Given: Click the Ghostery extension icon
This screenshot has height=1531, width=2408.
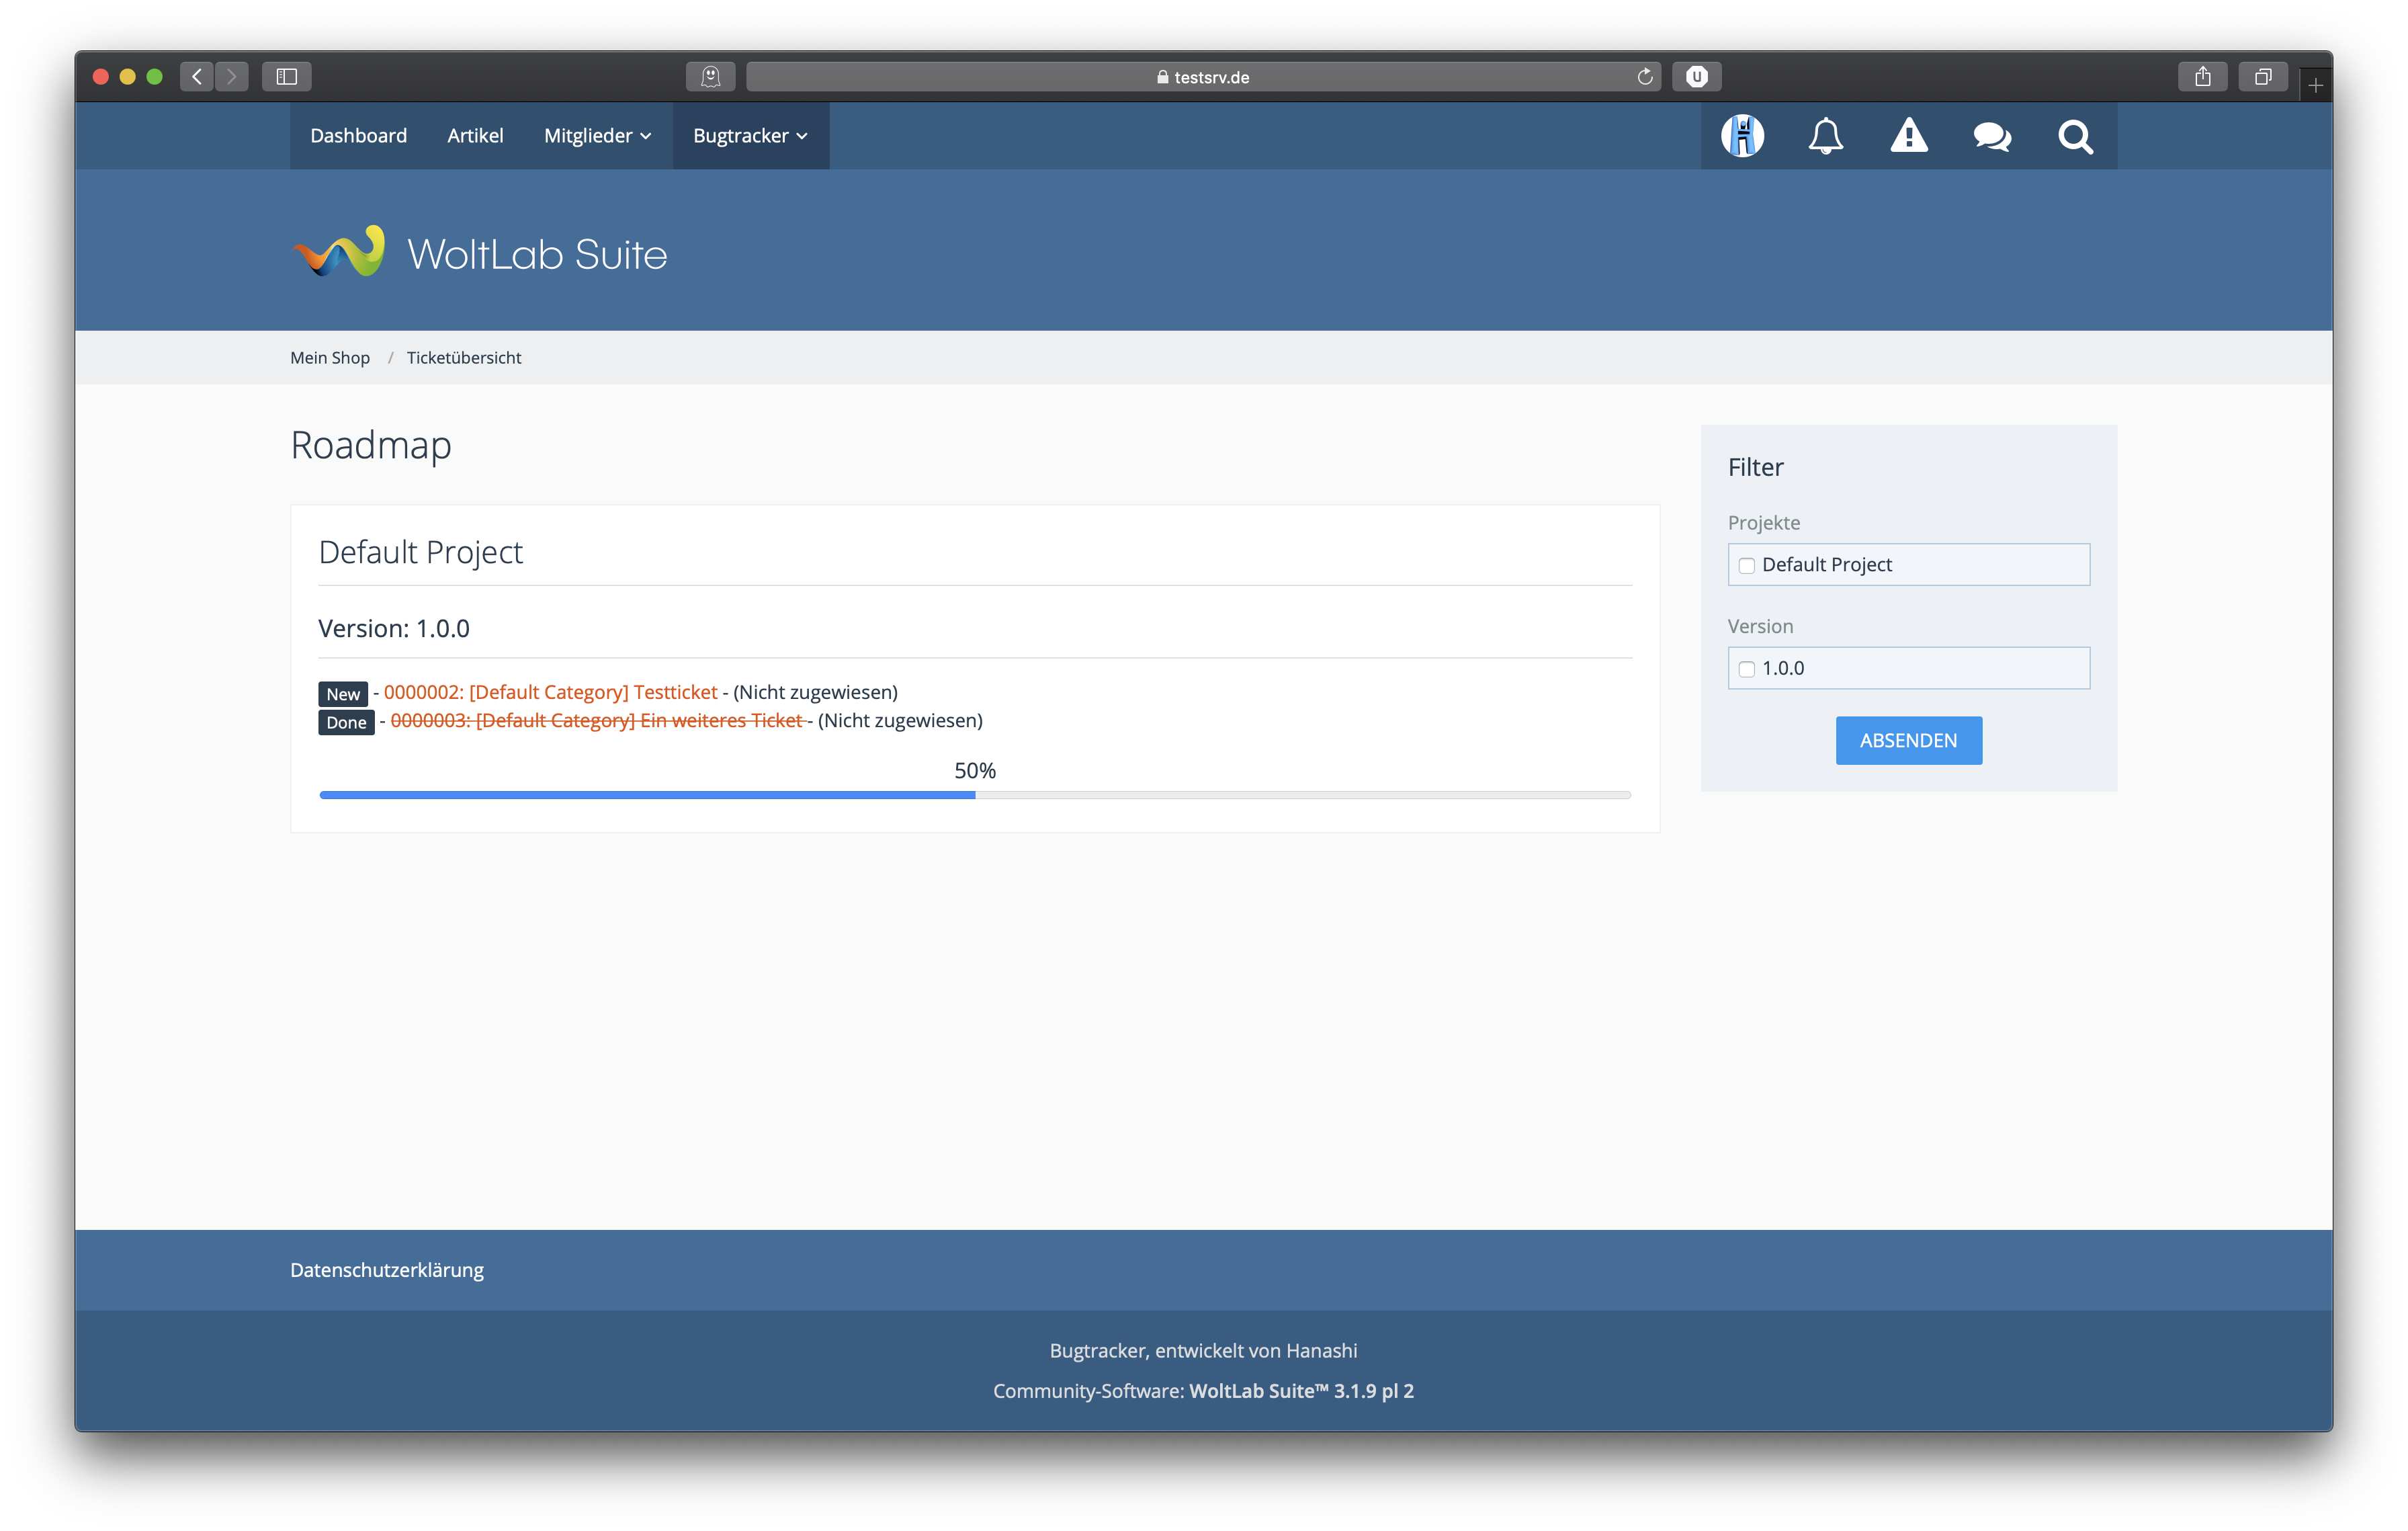Looking at the screenshot, I should (711, 77).
